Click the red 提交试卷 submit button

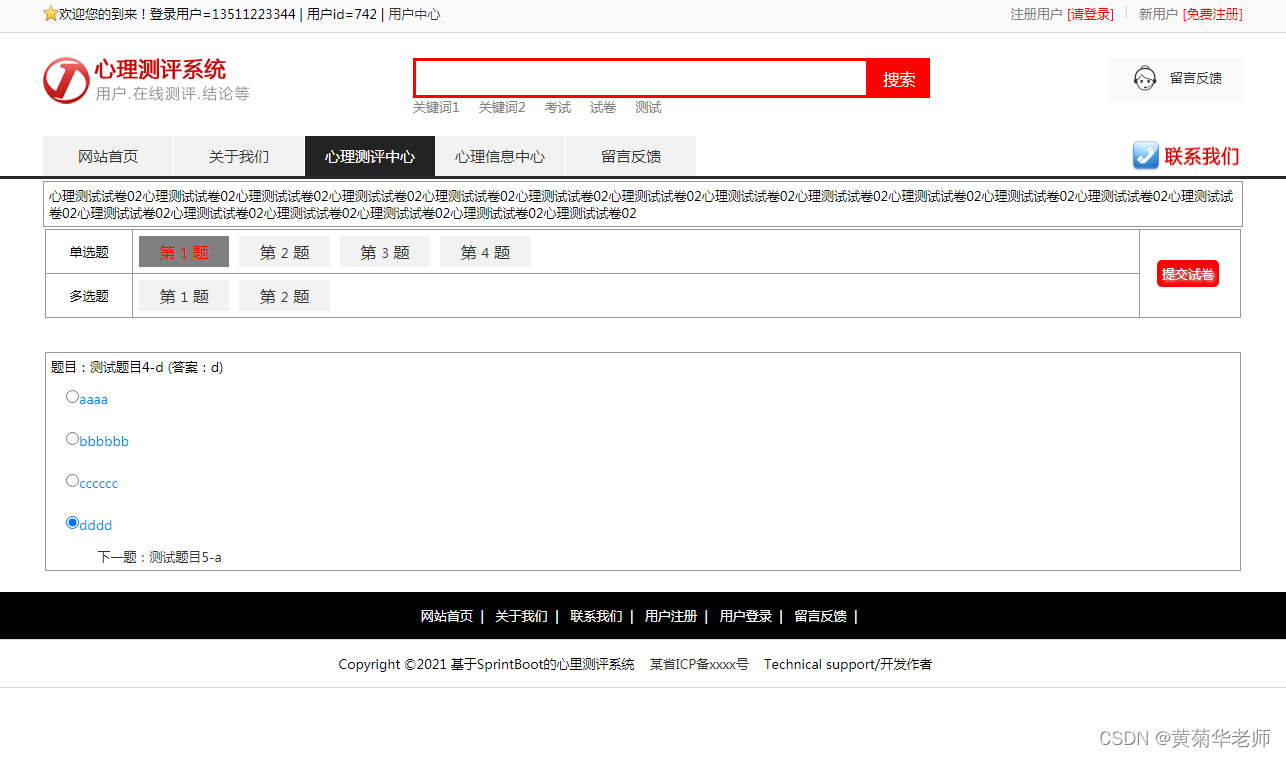tap(1188, 273)
